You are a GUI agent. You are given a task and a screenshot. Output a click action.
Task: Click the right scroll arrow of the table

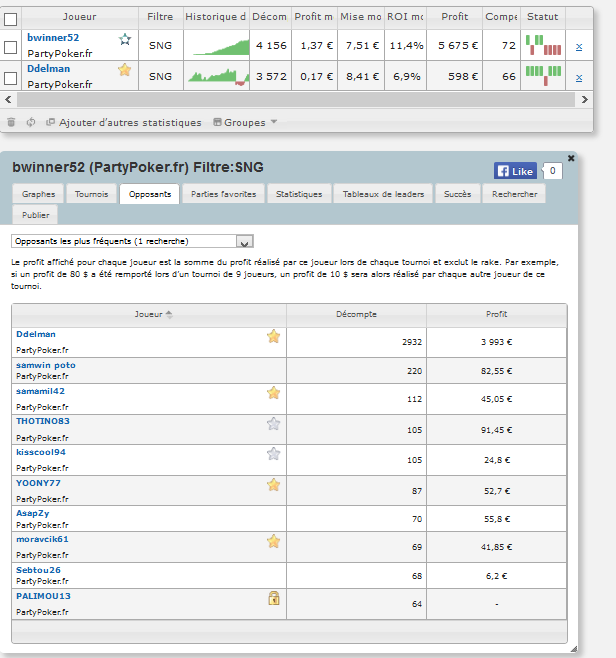585,99
